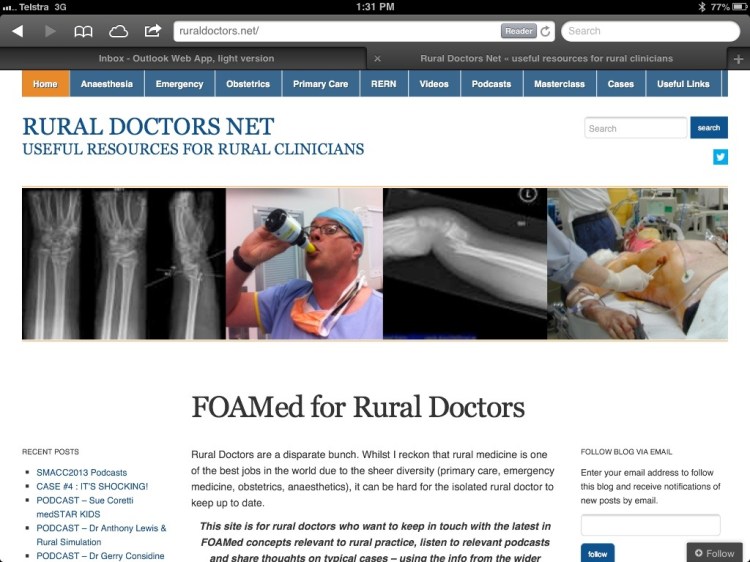The height and width of the screenshot is (562, 750).
Task: Close the Rural Doctors Net tab
Action: (377, 59)
